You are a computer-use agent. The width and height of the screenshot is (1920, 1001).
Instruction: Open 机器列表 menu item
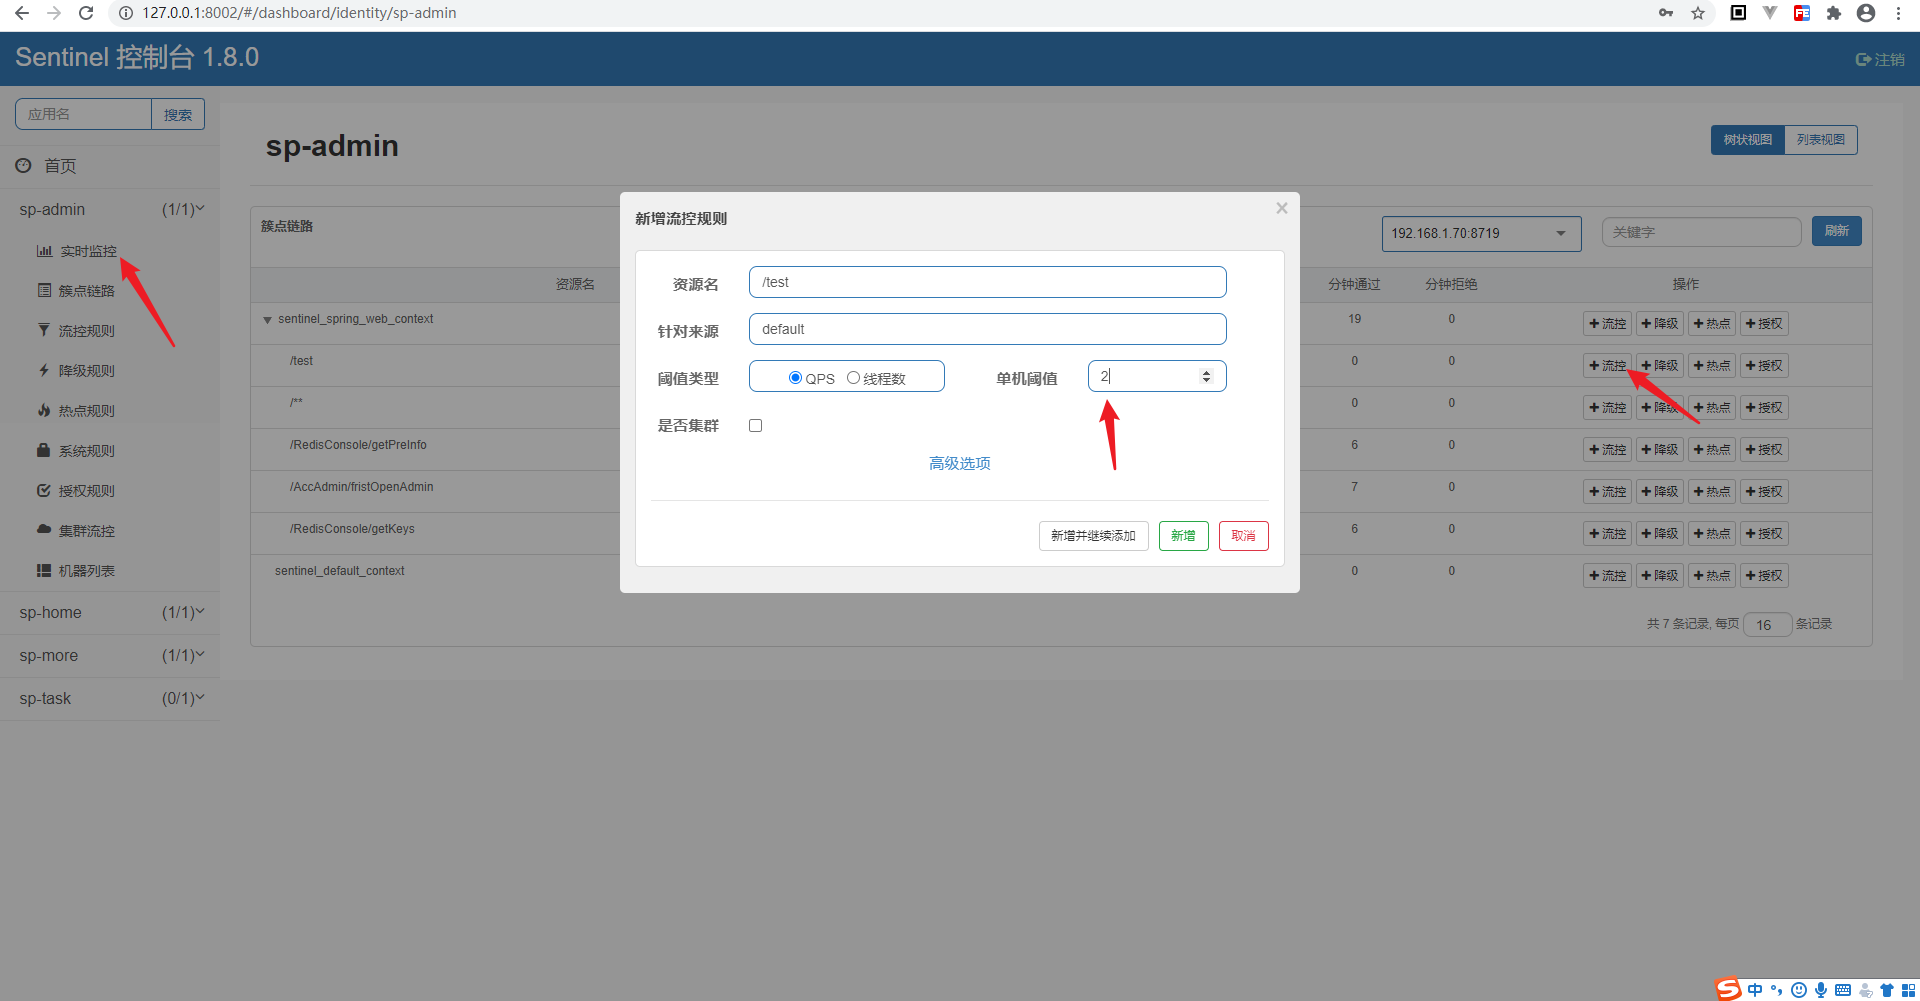[x=77, y=571]
